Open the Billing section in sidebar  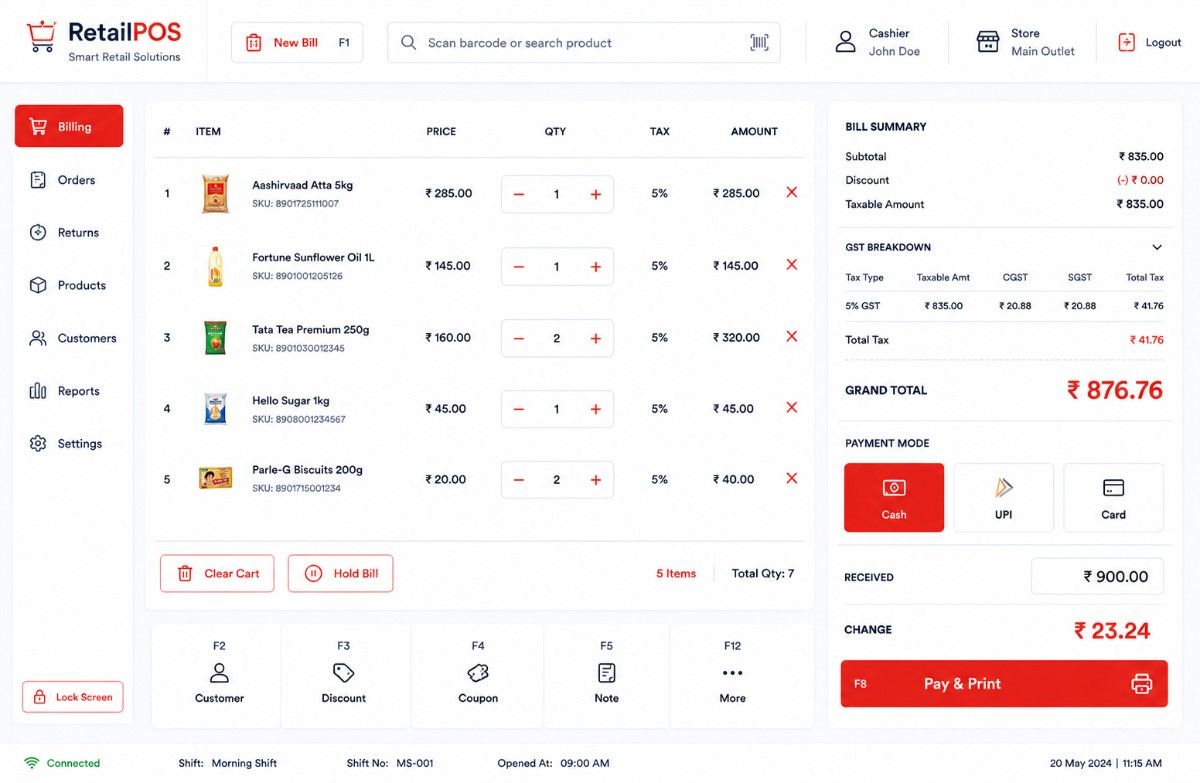coord(69,126)
